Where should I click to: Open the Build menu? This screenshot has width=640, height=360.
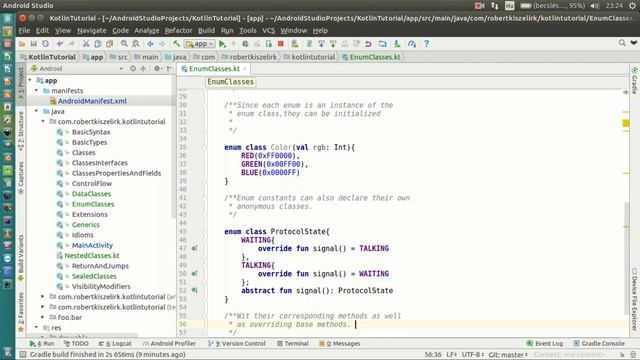tap(206, 31)
